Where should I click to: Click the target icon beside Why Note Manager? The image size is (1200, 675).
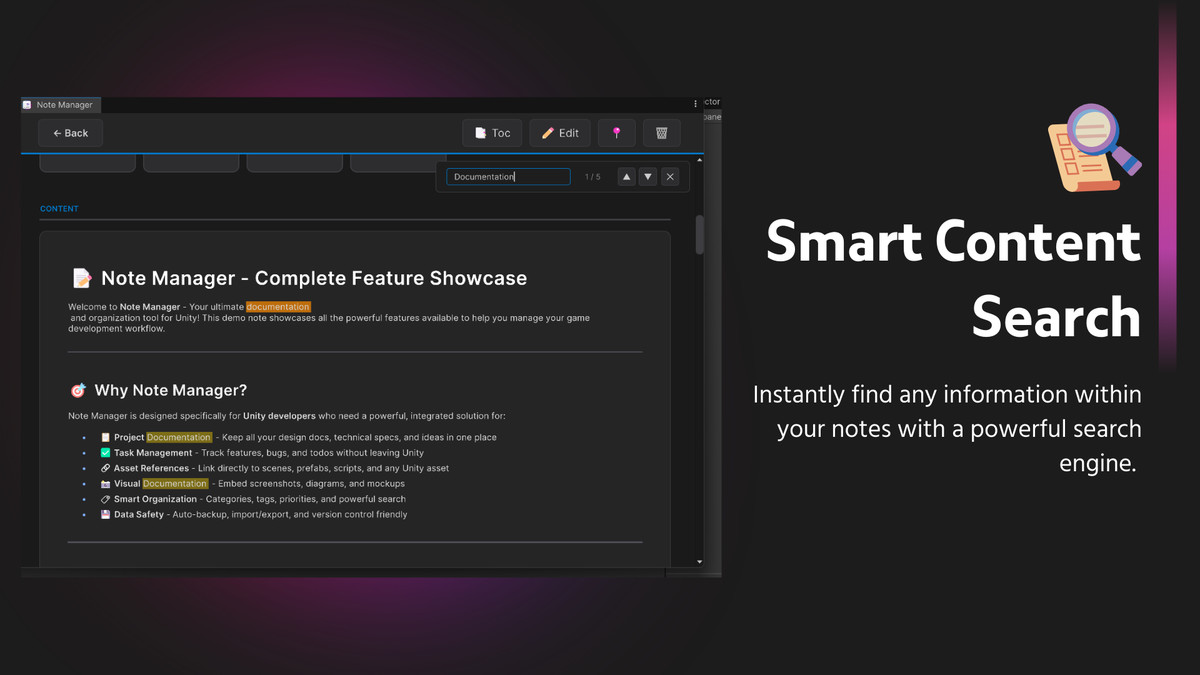point(78,390)
